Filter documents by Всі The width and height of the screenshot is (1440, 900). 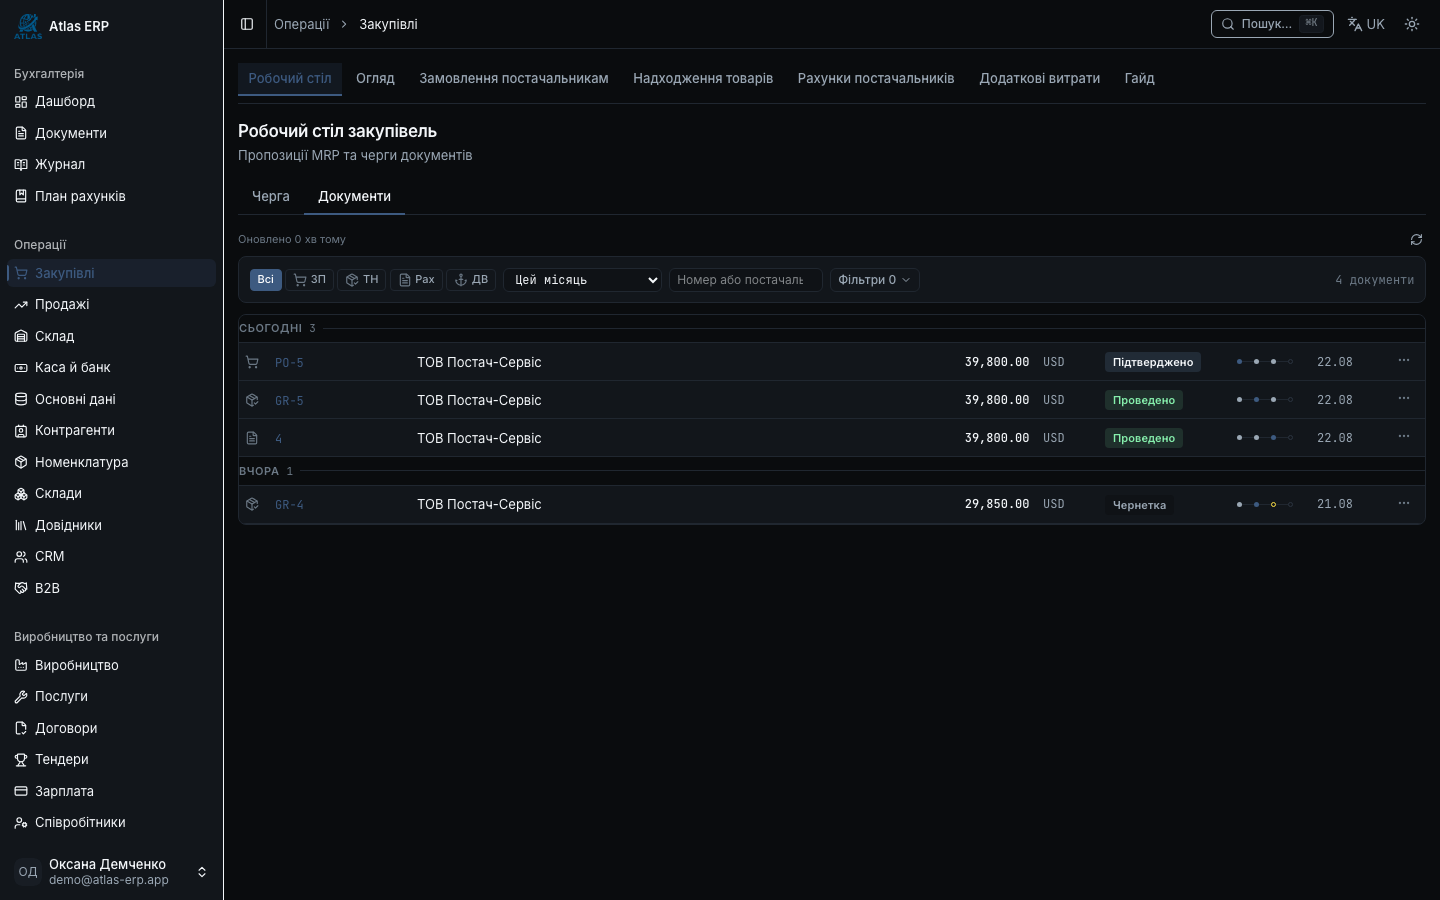pos(265,280)
